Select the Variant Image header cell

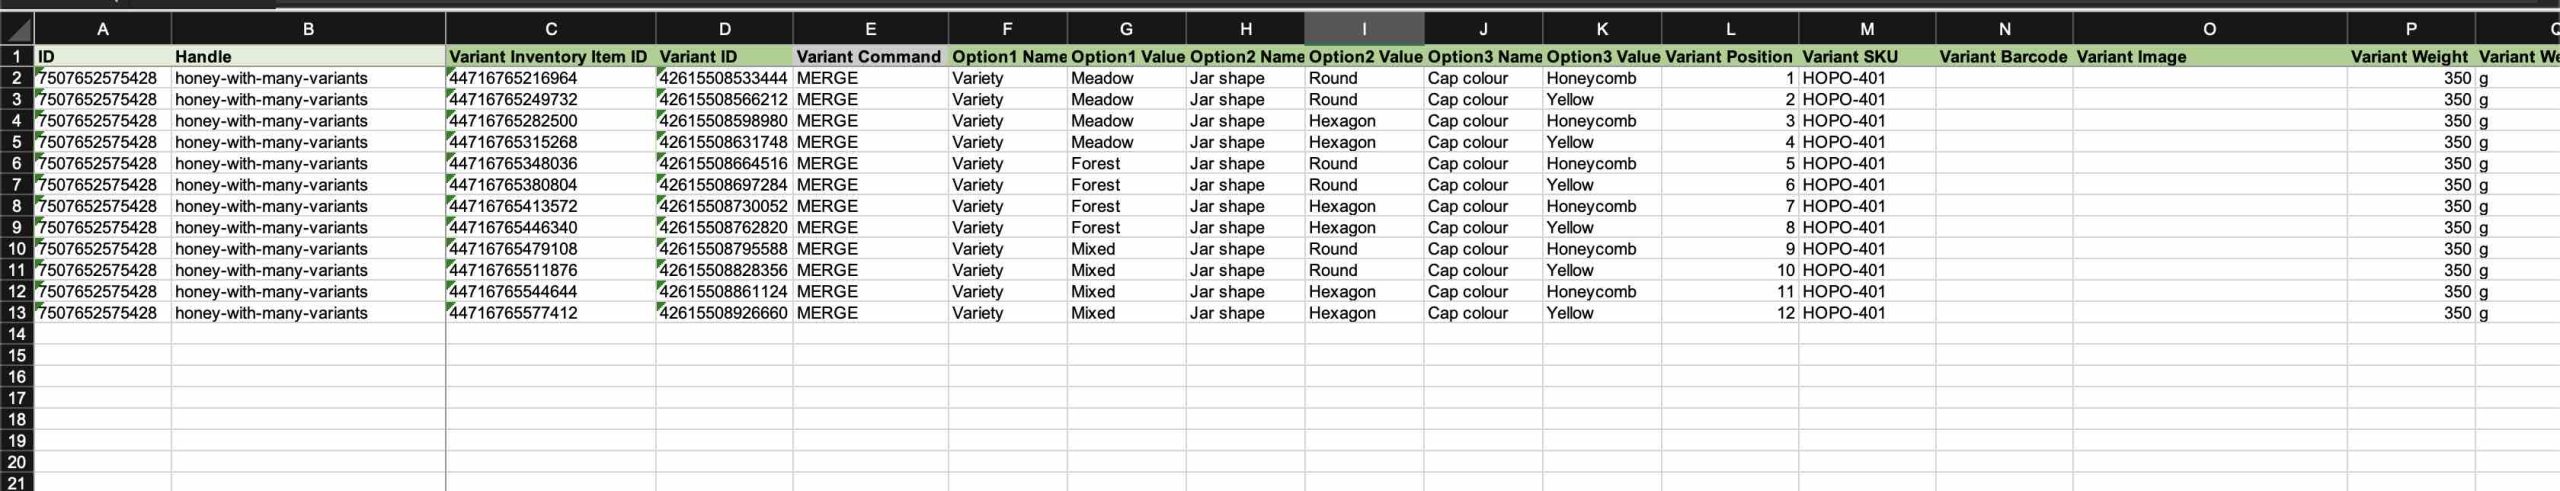coord(2210,57)
